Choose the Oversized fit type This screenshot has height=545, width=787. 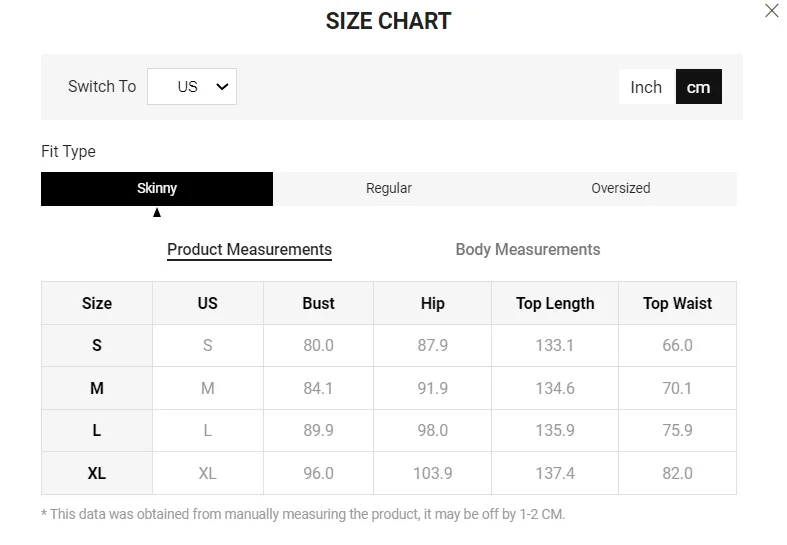[x=620, y=188]
